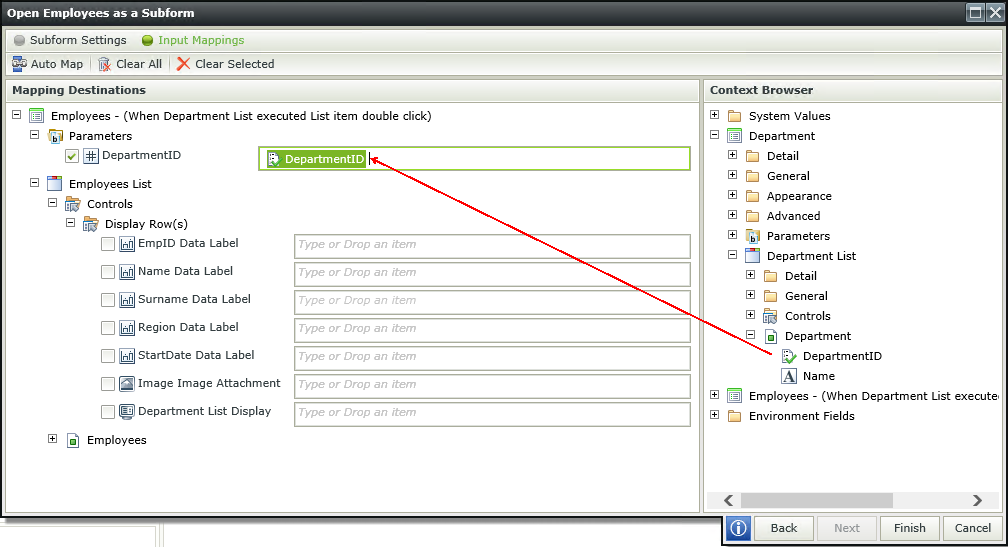Click the Image Attachment control icon
Screen dimensions: 1008x547
click(127, 384)
